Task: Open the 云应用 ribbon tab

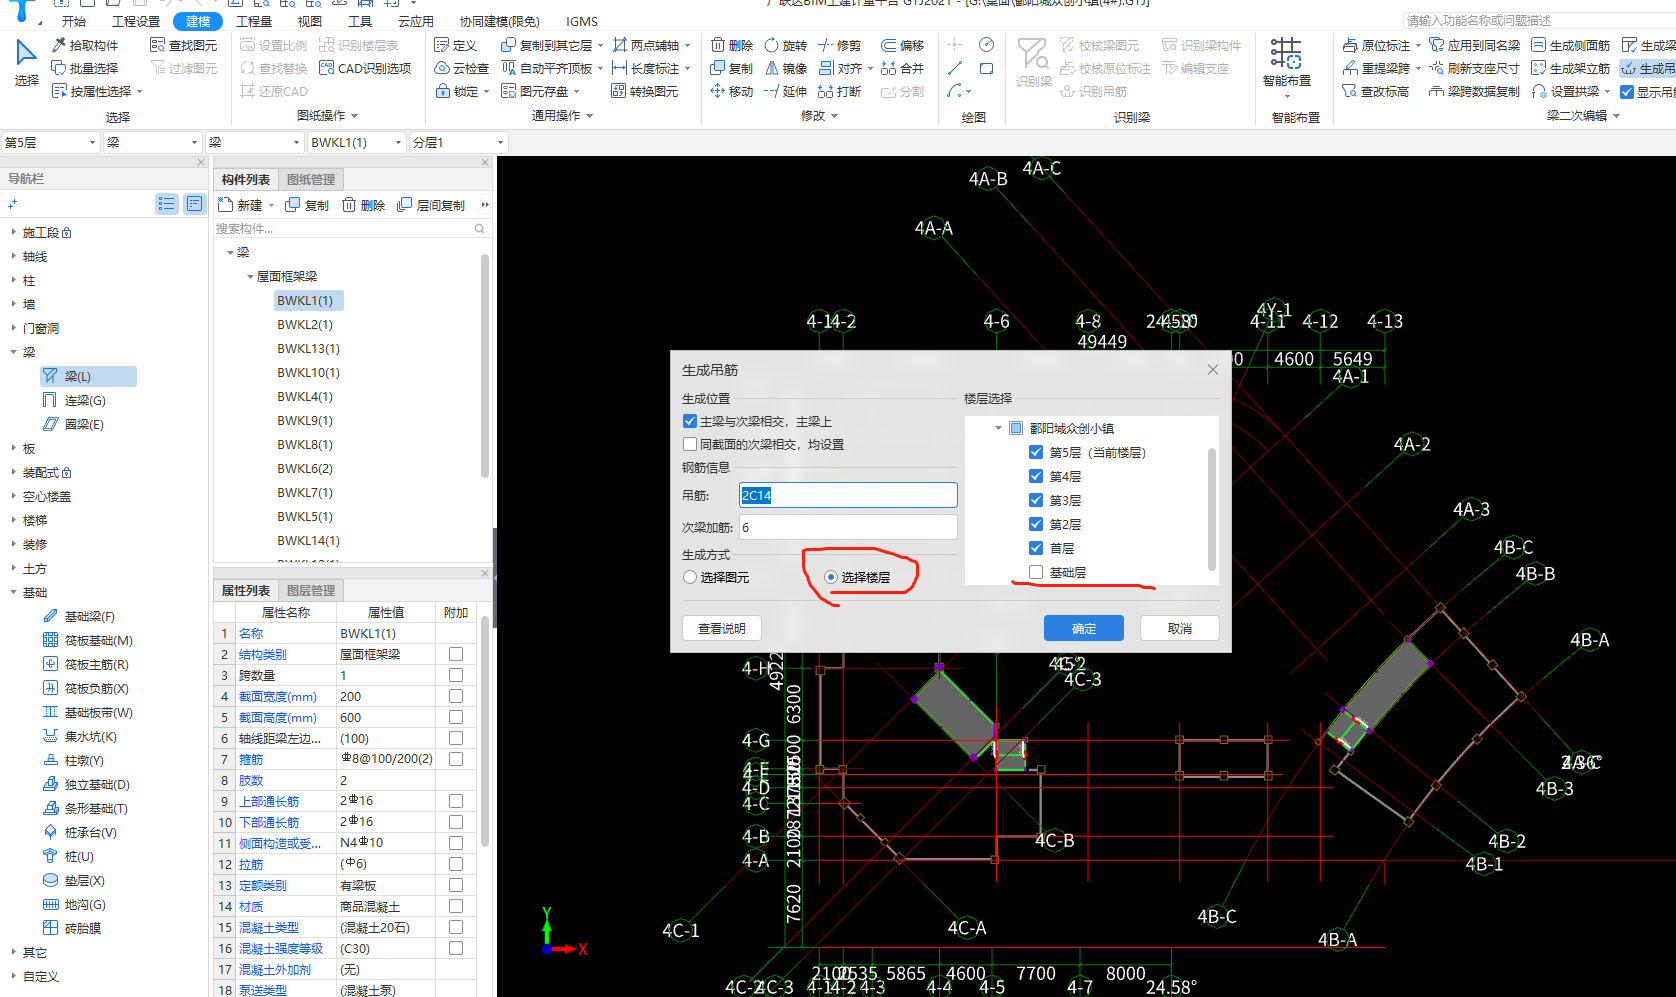Action: (x=416, y=21)
